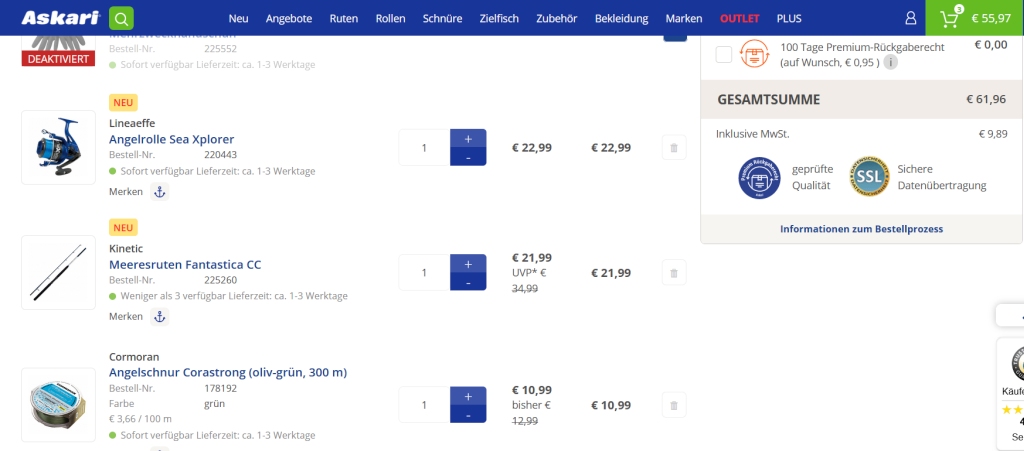Delete Angelrolle Sea Xplorer with trash icon
Image resolution: width=1024 pixels, height=451 pixels.
[x=674, y=148]
